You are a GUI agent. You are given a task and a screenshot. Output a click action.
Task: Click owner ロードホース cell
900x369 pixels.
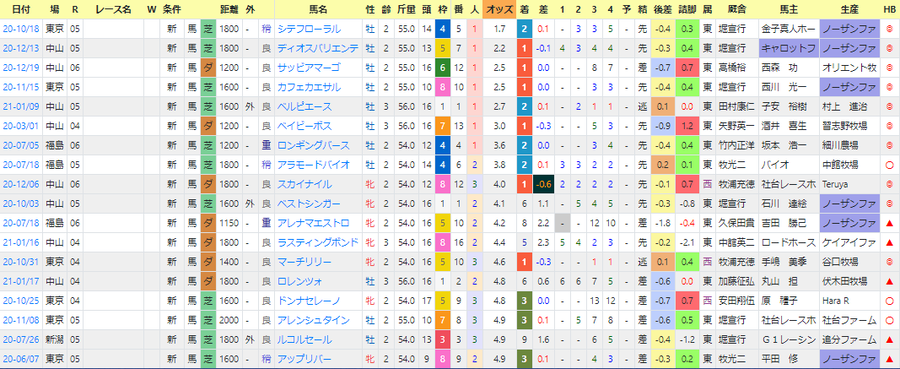[789, 243]
